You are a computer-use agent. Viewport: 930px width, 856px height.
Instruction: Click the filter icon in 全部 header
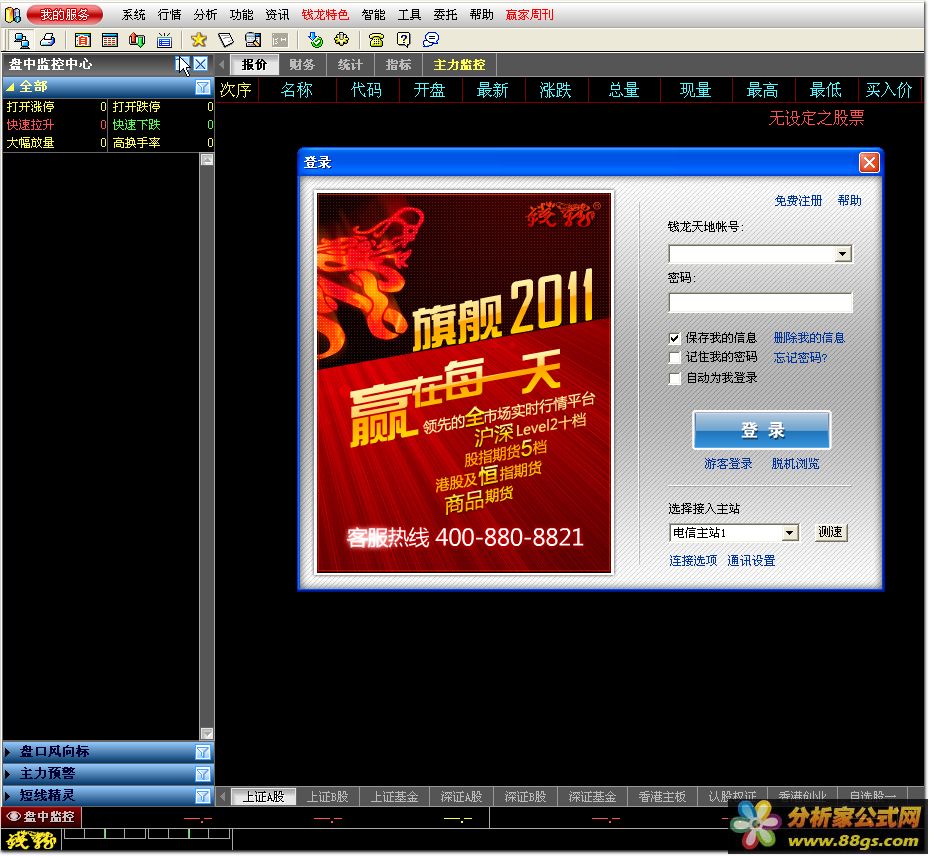tap(203, 88)
